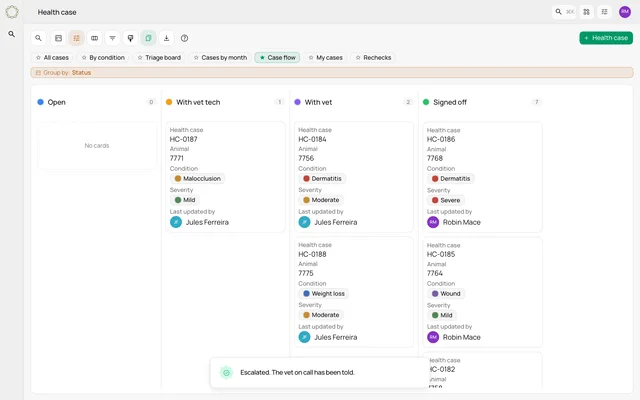Screen dimensions: 640x400
Task: Click Jules Ferreira avatar on HC-0187
Action: tap(176, 222)
